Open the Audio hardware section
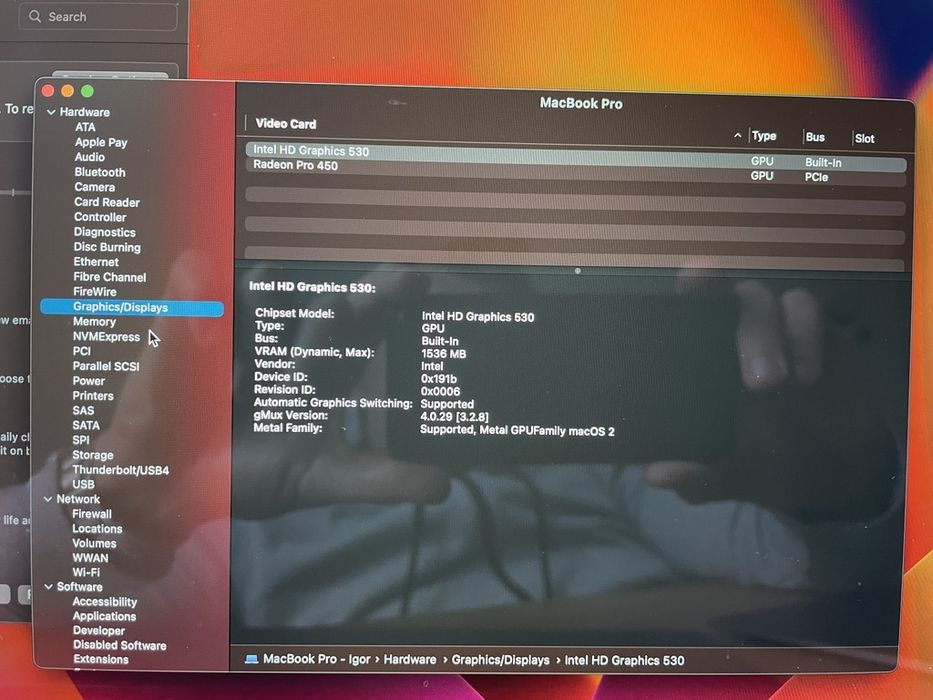Viewport: 933px width, 700px height. pyautogui.click(x=89, y=157)
